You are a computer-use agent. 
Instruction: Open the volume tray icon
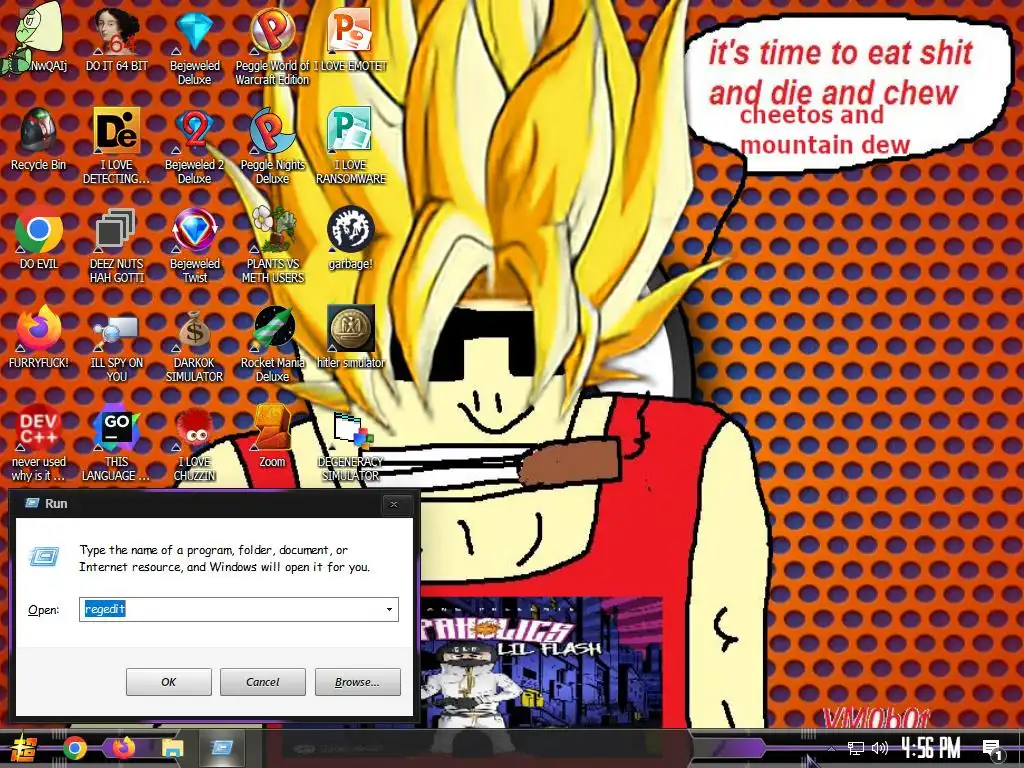pos(880,748)
